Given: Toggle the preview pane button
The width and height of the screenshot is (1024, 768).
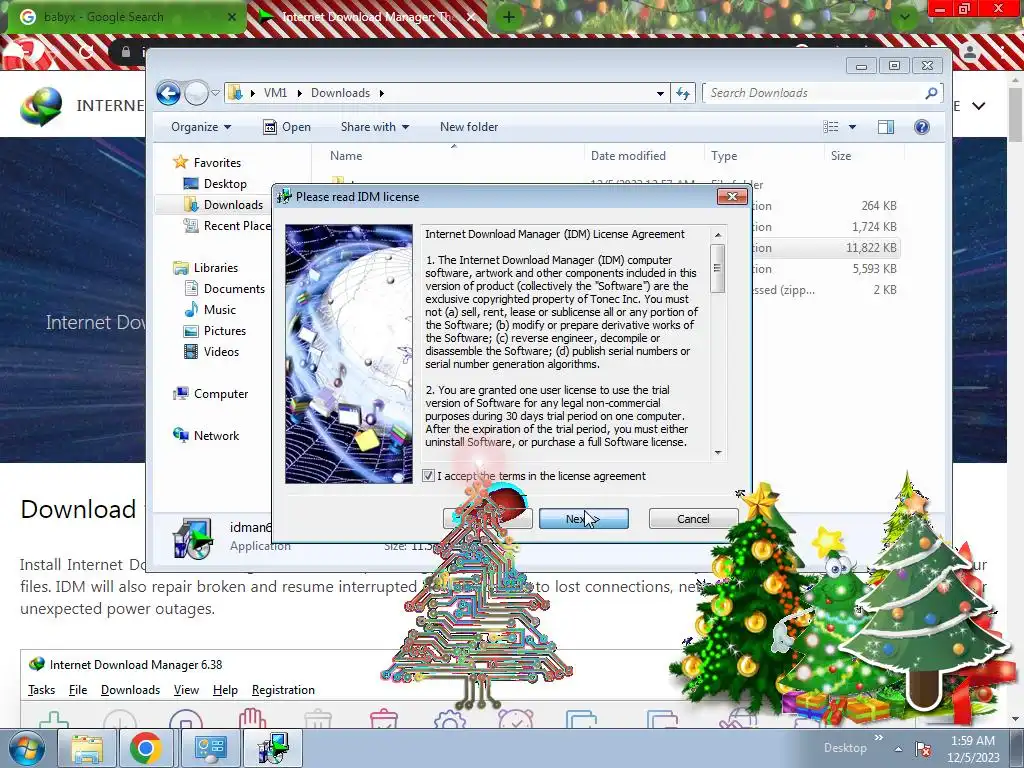Looking at the screenshot, I should click(886, 127).
